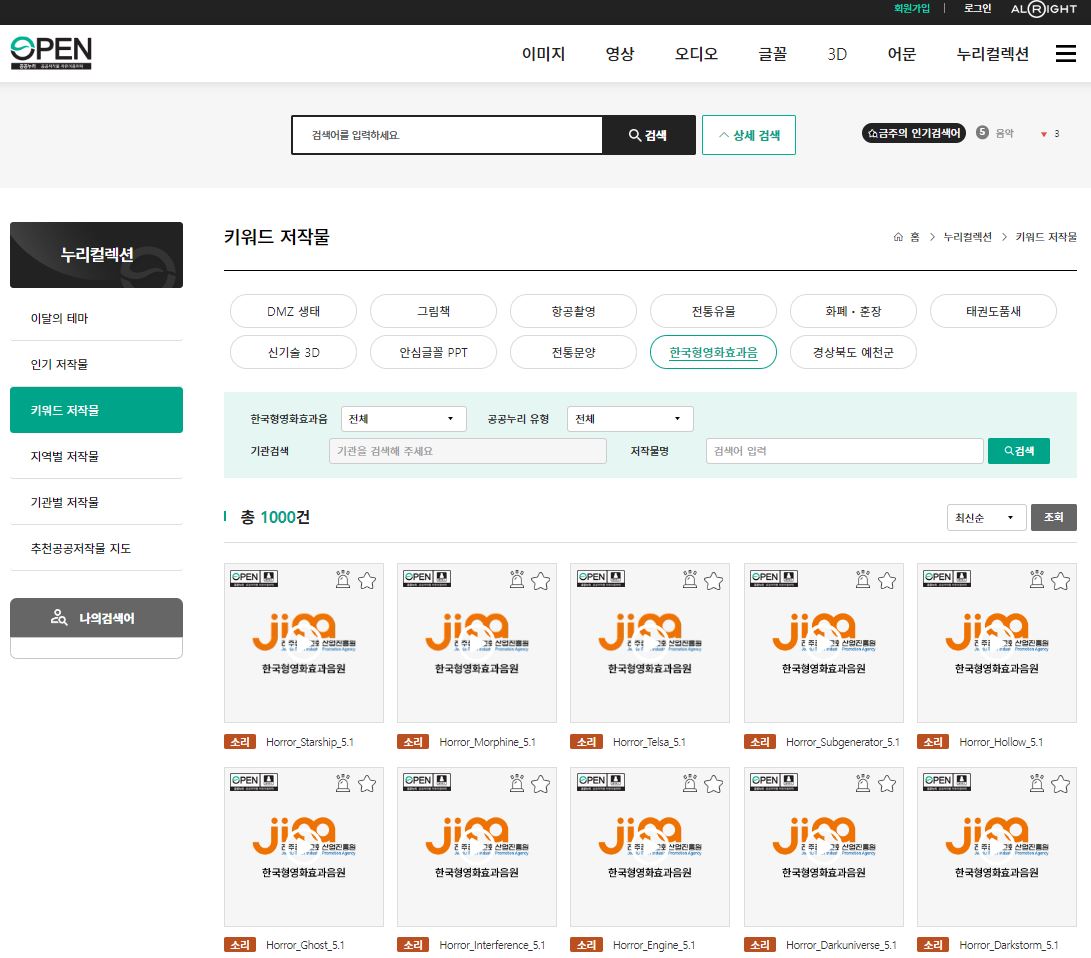Click the siren report icon on Horror_Morphine_5.1
The image size is (1091, 958).
click(517, 581)
